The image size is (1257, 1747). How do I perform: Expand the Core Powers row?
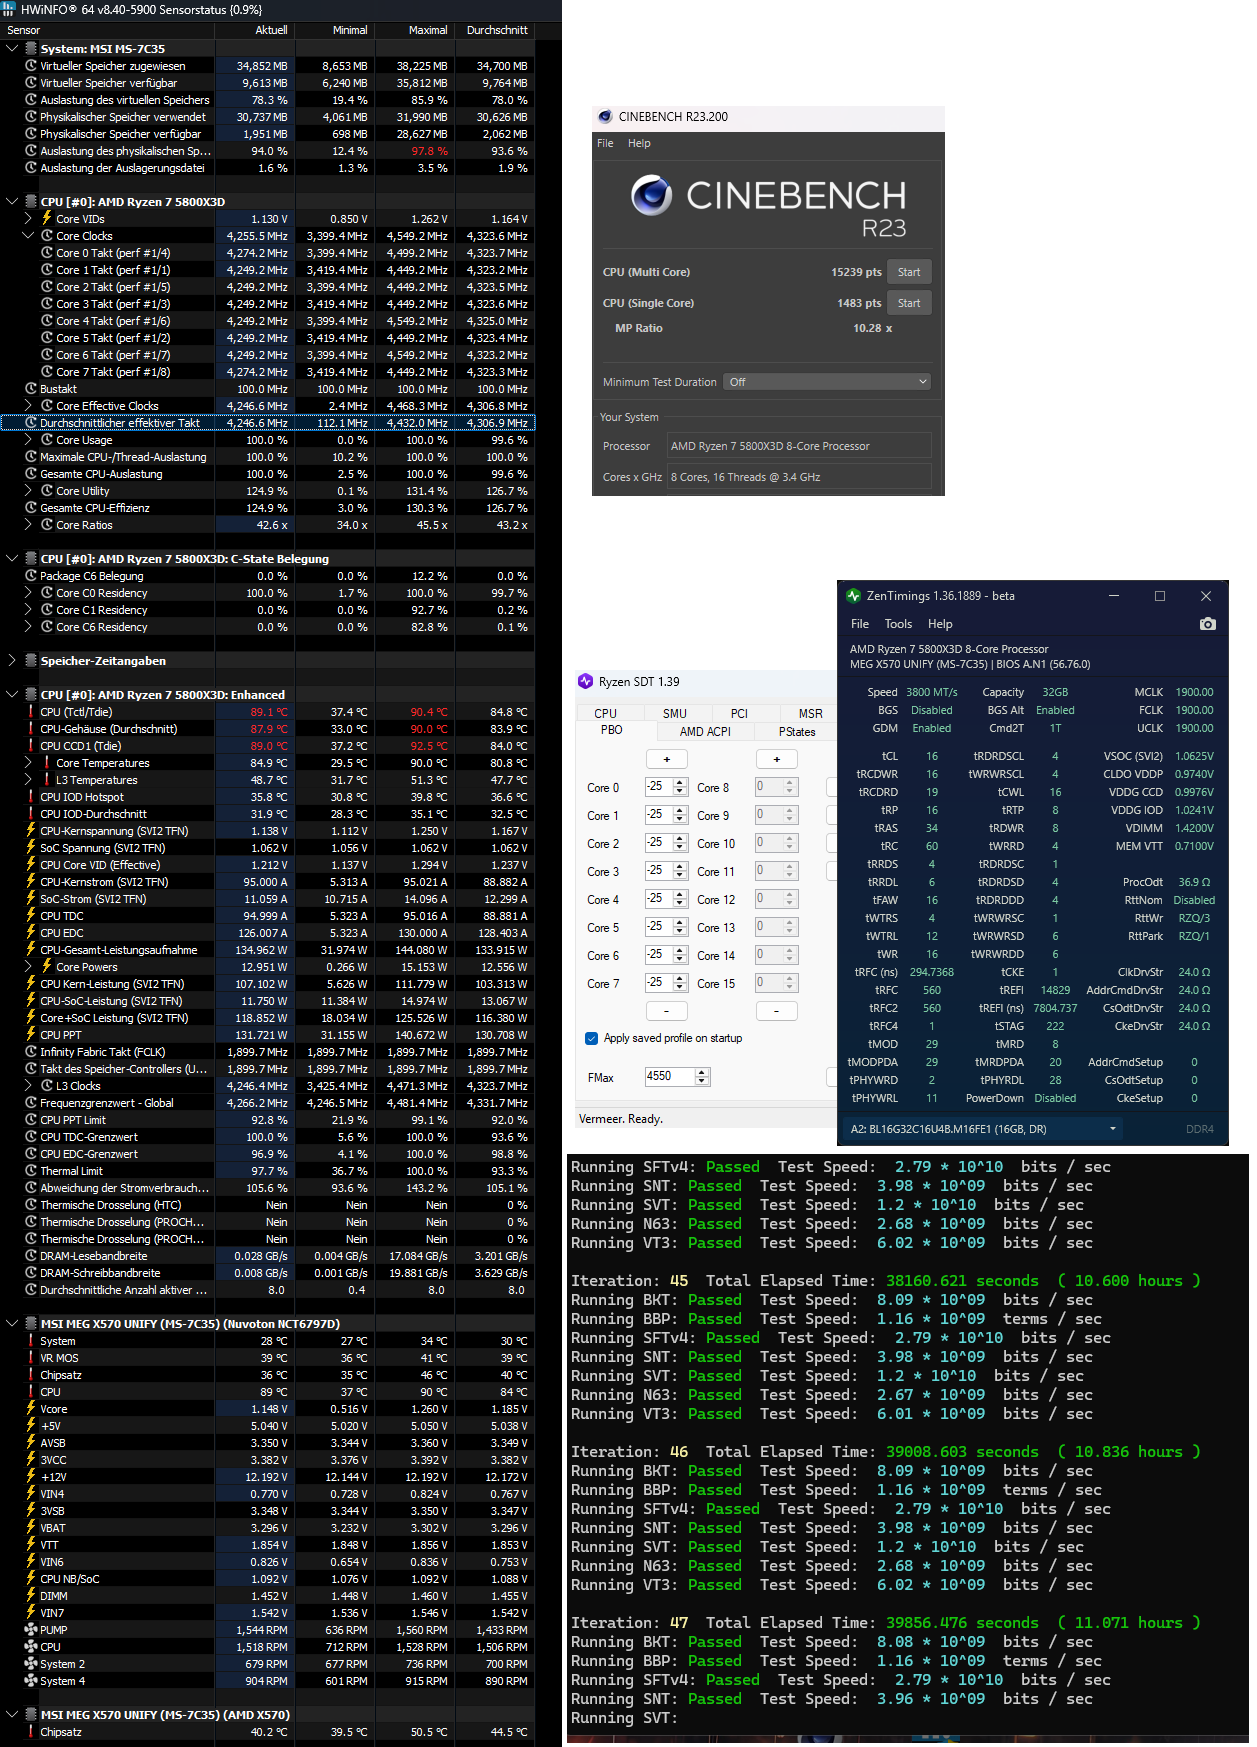pyautogui.click(x=28, y=967)
